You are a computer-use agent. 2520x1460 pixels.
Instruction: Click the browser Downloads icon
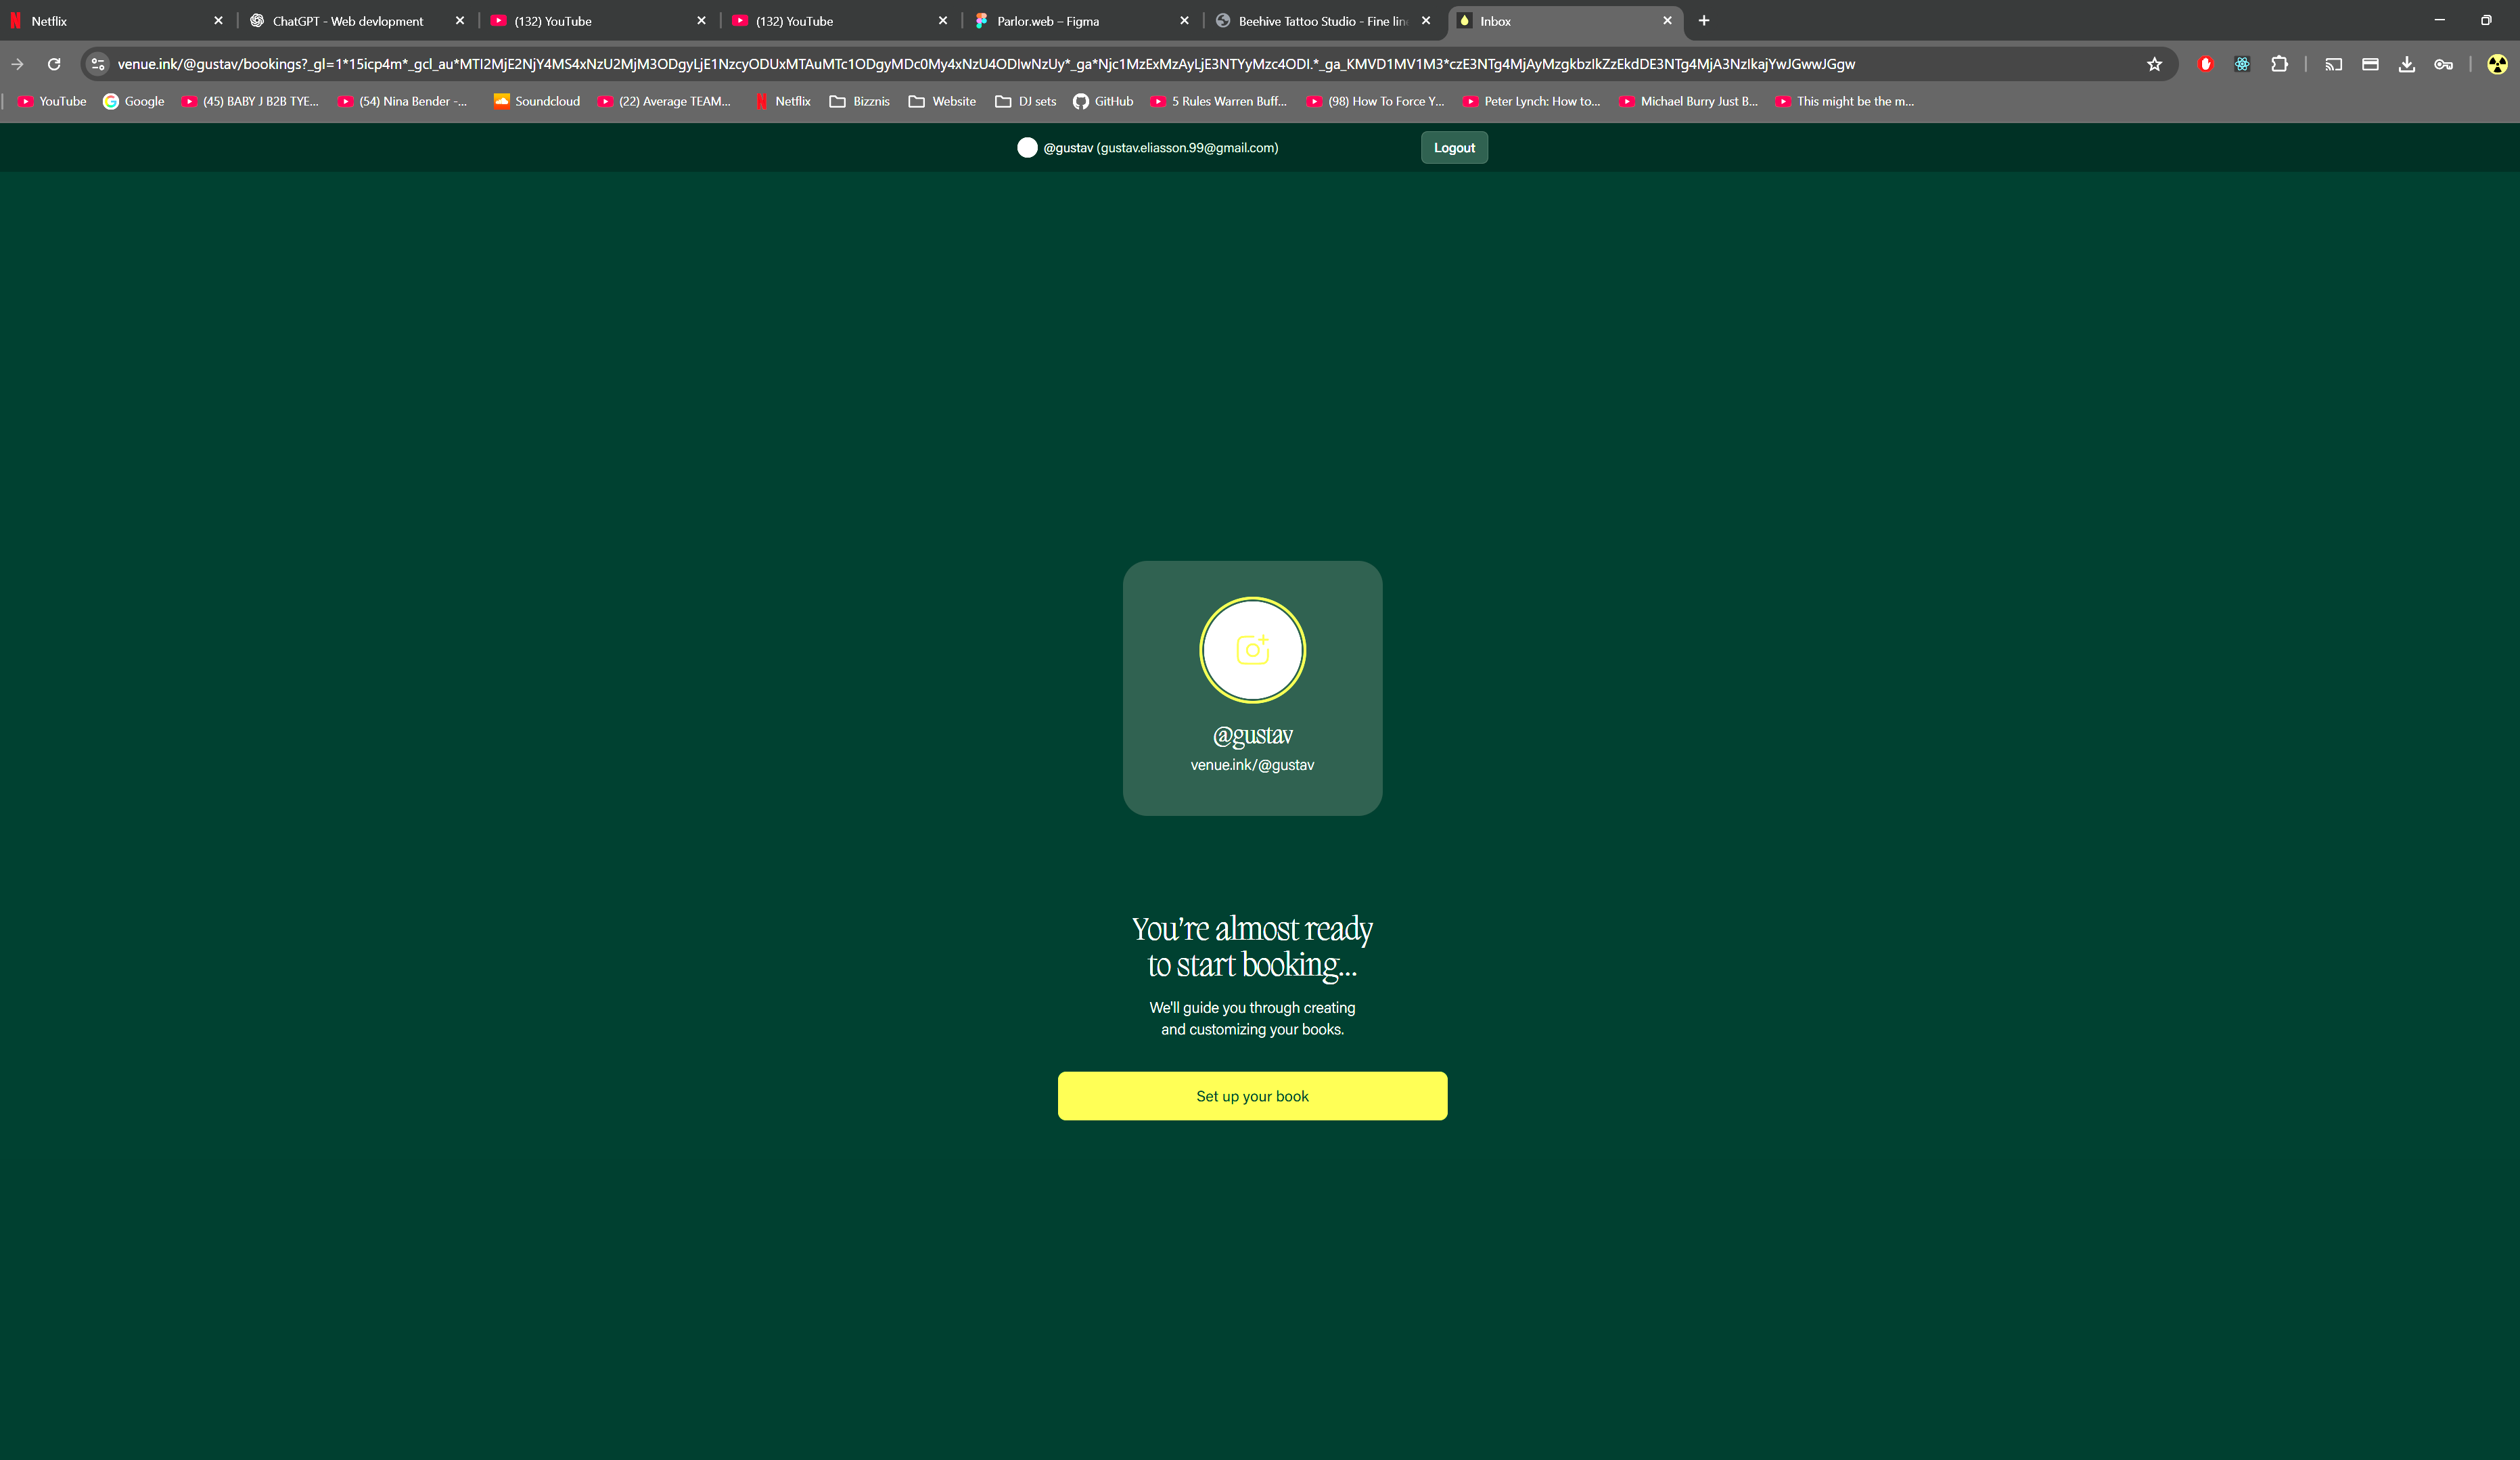coord(2406,64)
